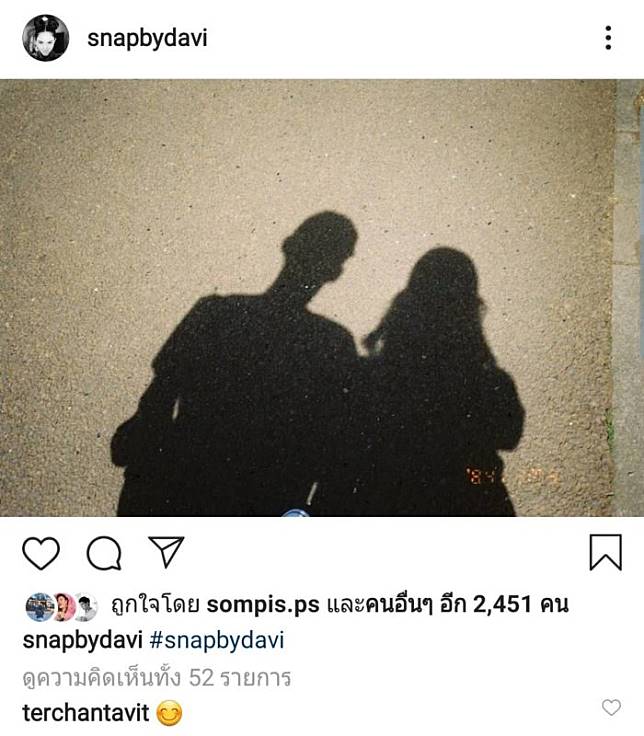
Task: Open comments with speech bubble icon
Action: click(104, 553)
